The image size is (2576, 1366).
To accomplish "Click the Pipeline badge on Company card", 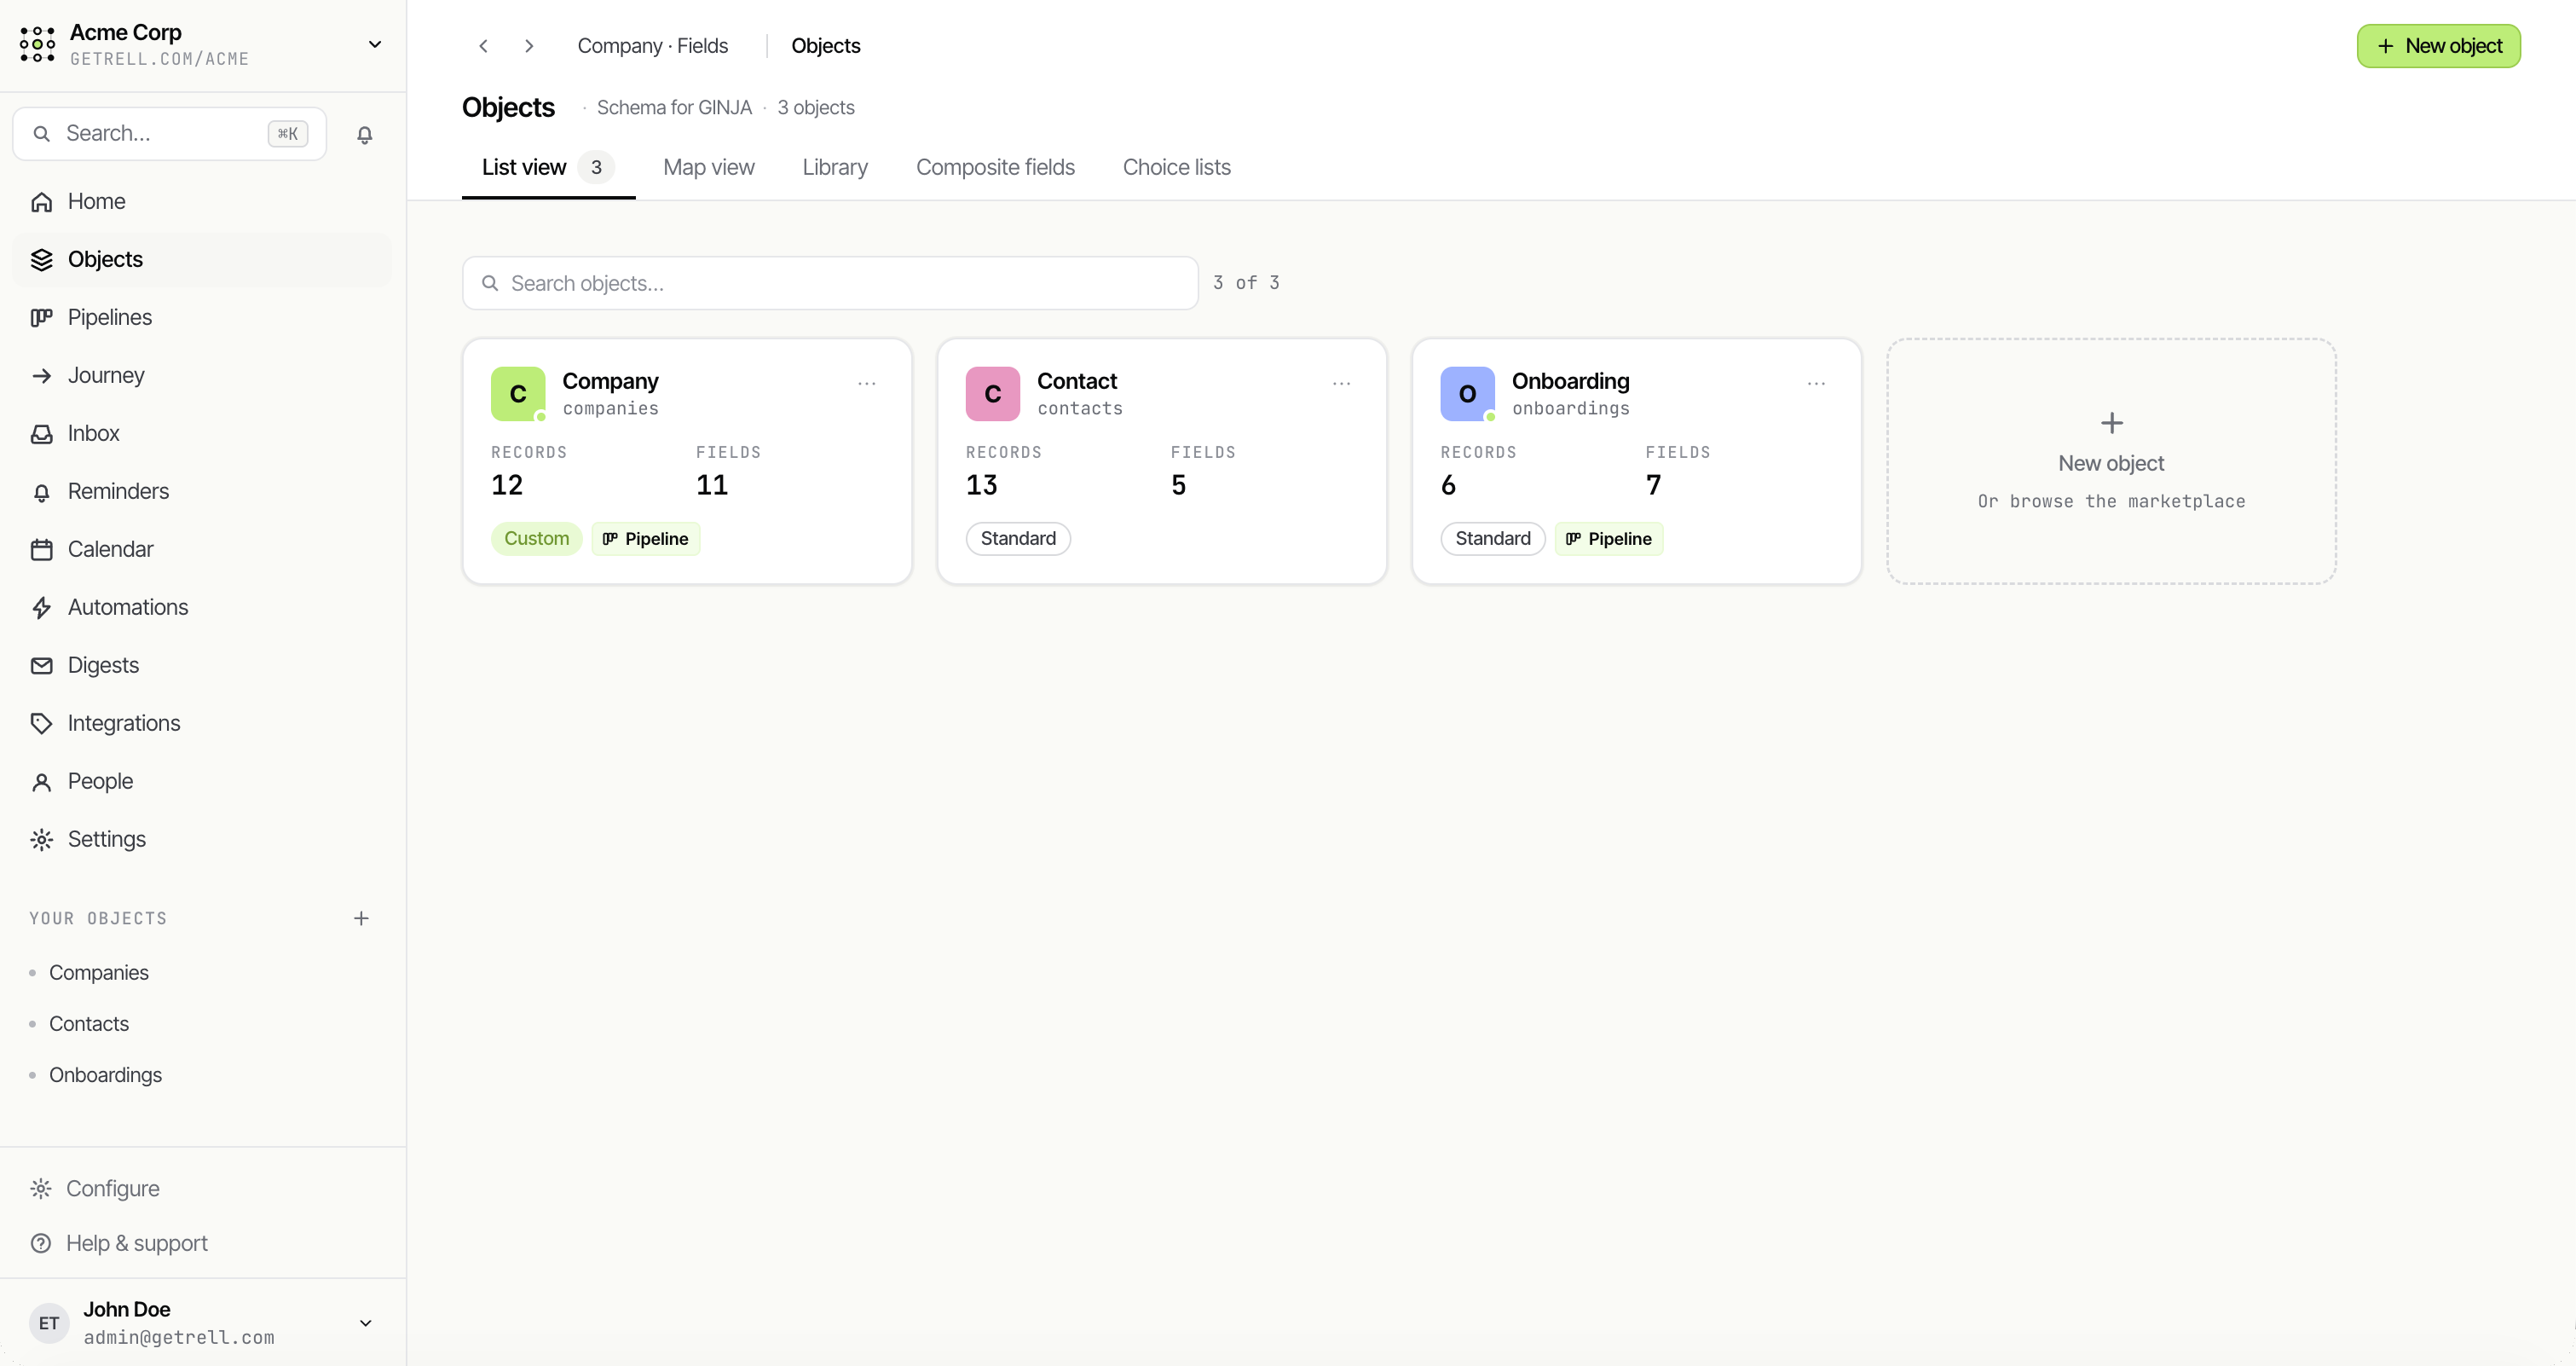I will 646,538.
